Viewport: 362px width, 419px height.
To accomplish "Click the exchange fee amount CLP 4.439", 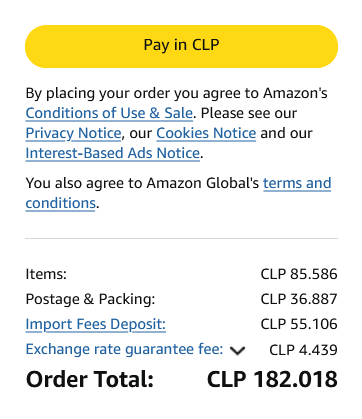I will tap(303, 350).
